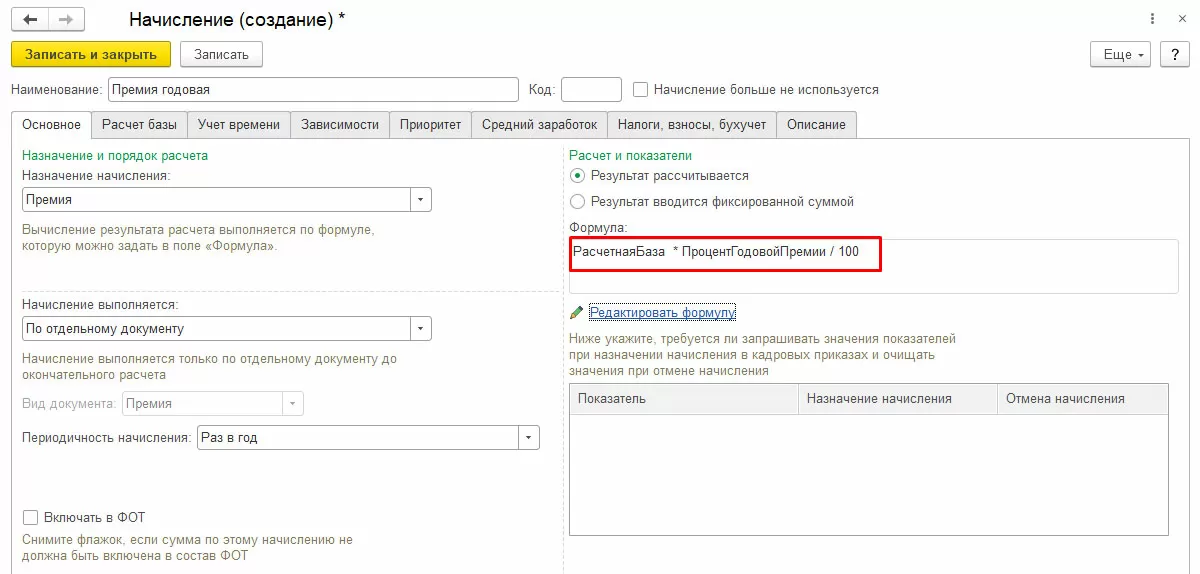Check "Начисление больше не используется" box
The height and width of the screenshot is (574, 1200).
(x=641, y=89)
